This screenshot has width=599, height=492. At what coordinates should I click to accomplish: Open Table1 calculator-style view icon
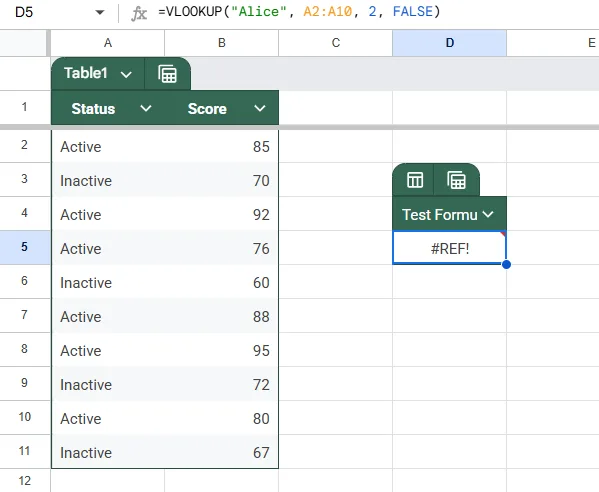point(167,74)
